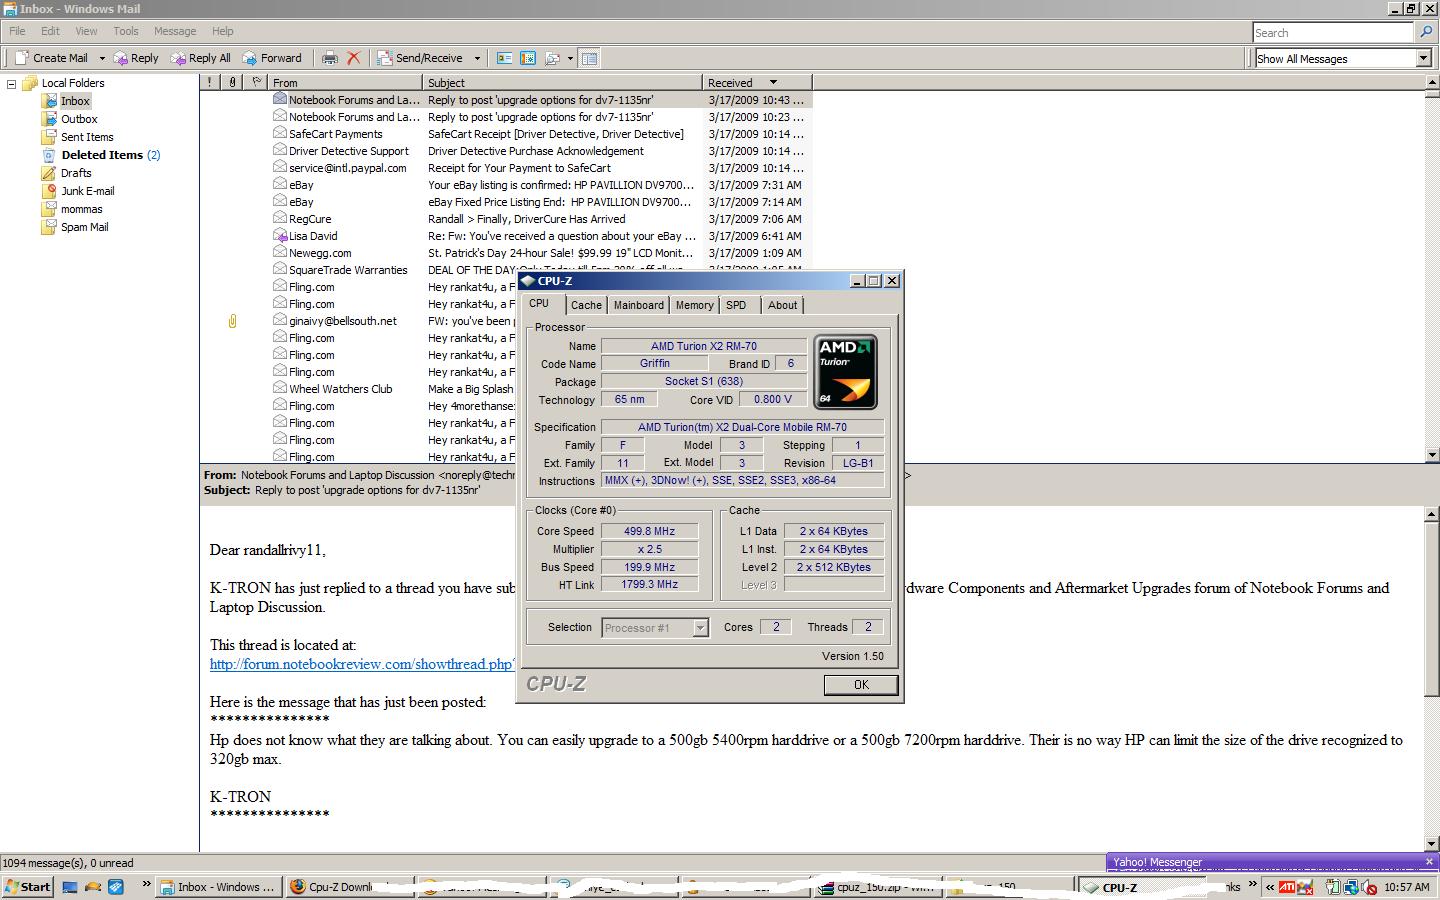Open the Send/Receive dropdown arrow

477,58
